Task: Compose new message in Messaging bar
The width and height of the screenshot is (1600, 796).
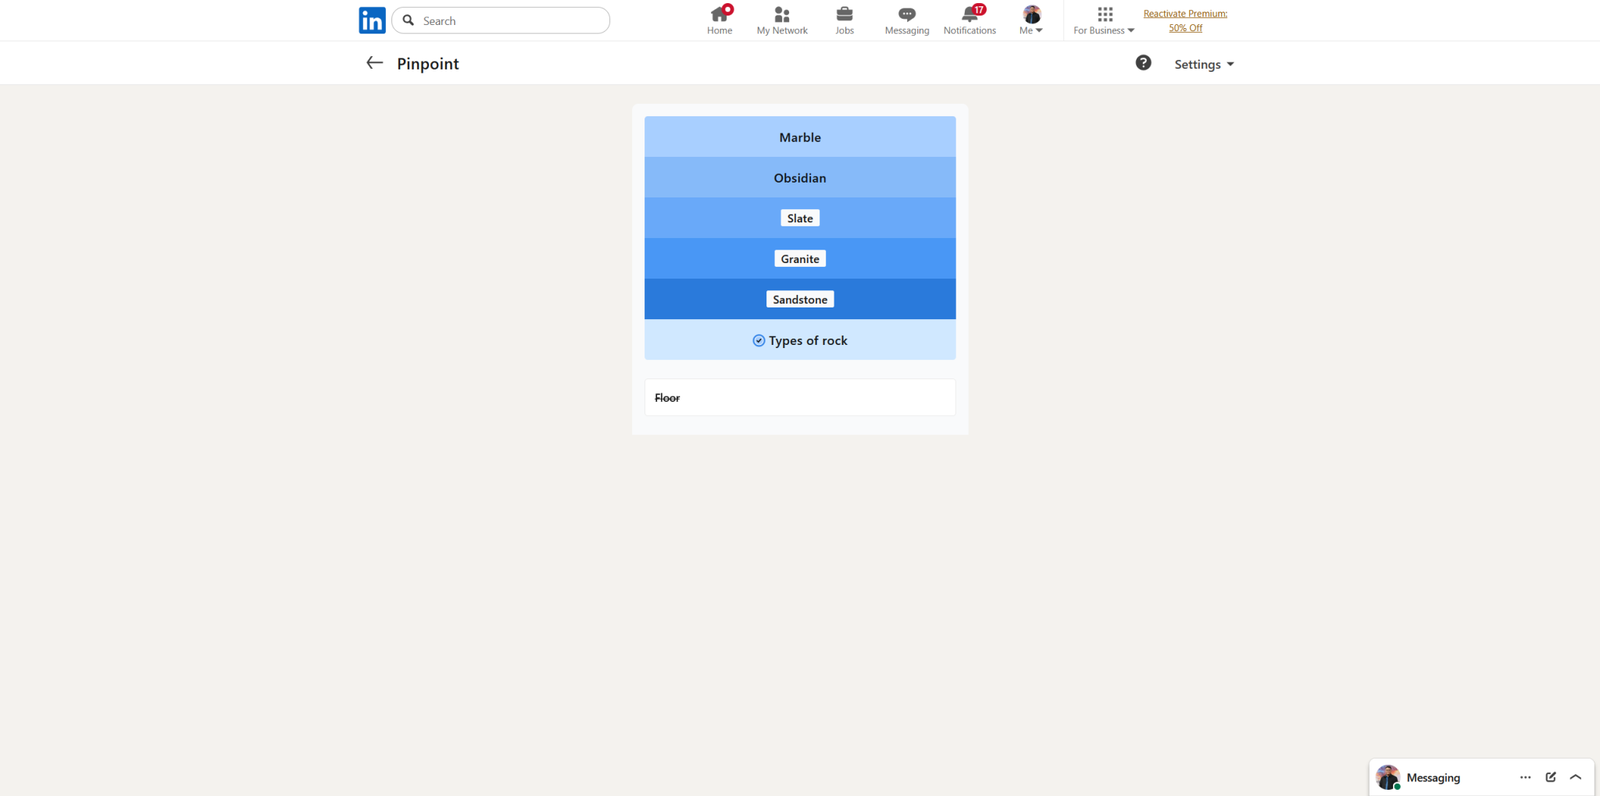Action: click(1550, 777)
